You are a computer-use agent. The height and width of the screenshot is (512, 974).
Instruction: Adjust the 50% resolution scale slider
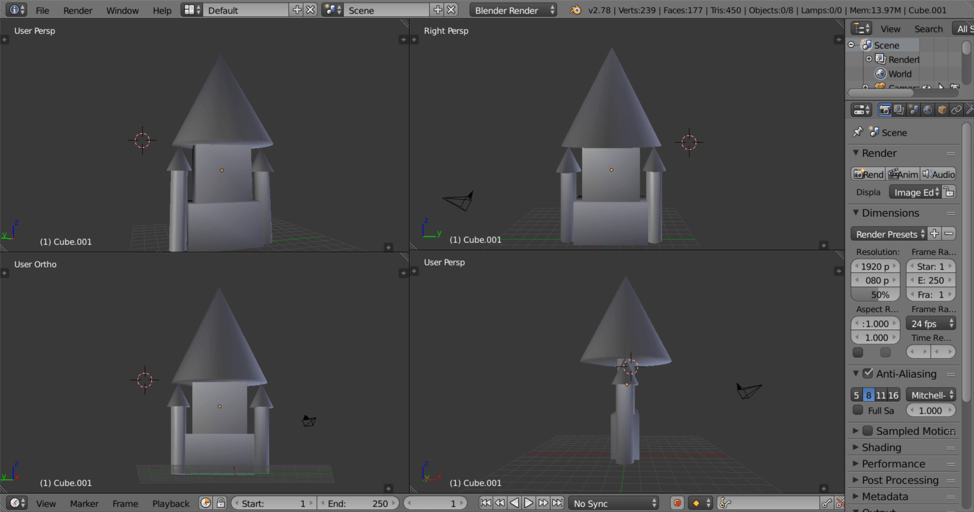(x=875, y=295)
